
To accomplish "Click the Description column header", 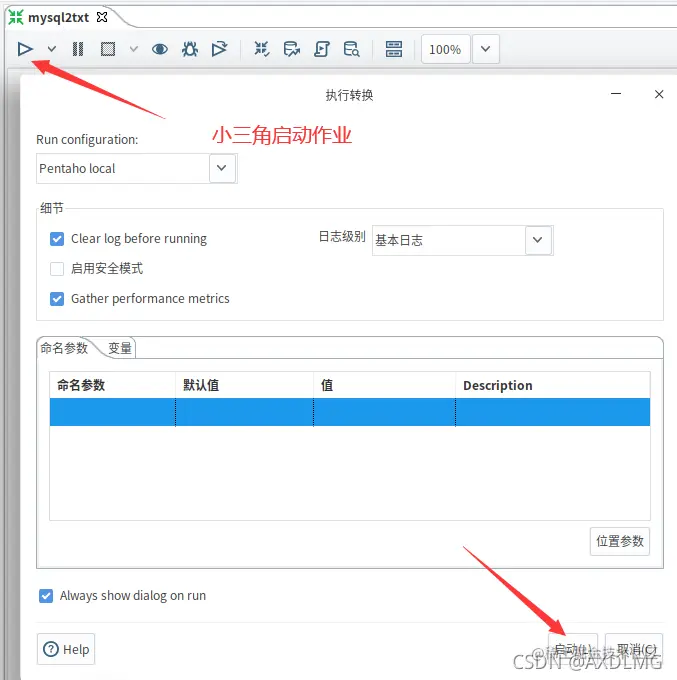I will [553, 385].
